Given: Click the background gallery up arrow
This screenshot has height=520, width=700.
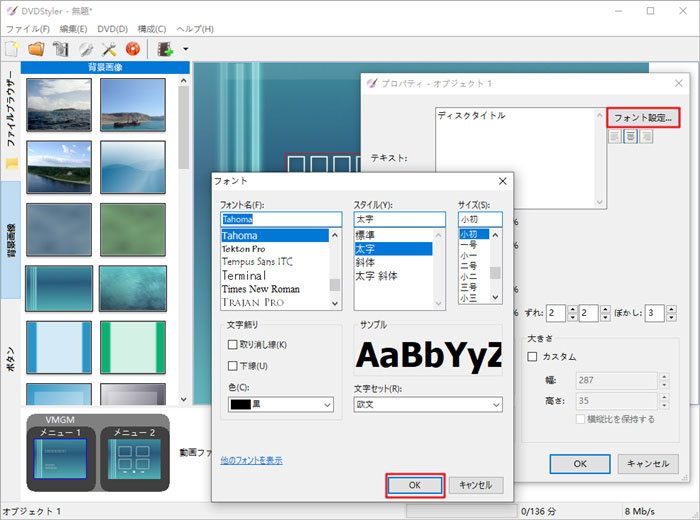Looking at the screenshot, I should 183,81.
